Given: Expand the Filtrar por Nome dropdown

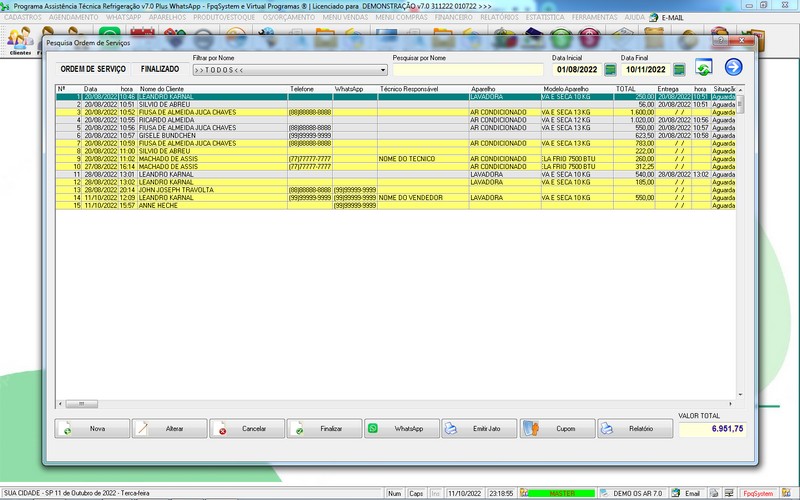Looking at the screenshot, I should tap(383, 71).
